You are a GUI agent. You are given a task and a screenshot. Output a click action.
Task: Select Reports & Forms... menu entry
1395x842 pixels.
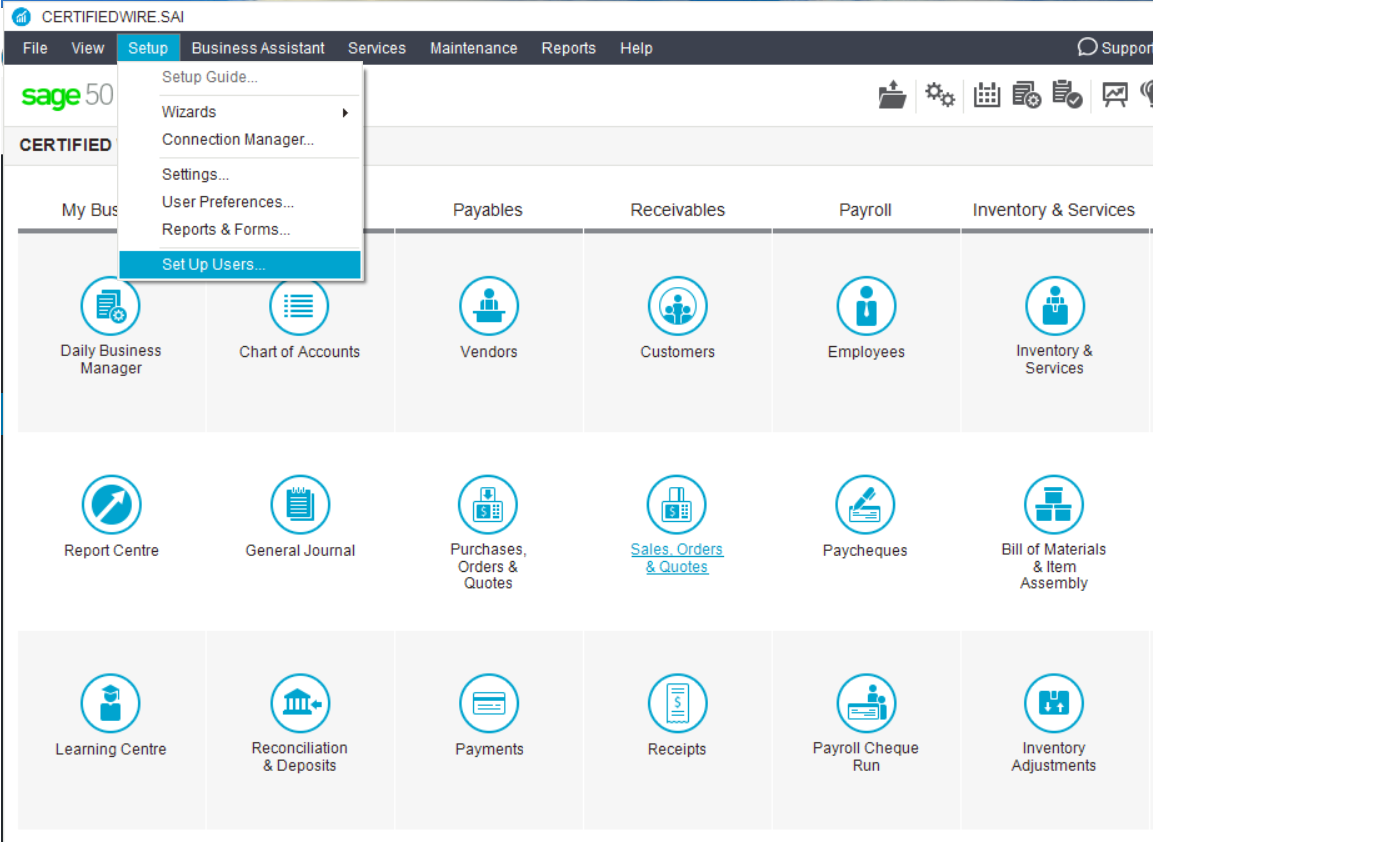(240, 230)
